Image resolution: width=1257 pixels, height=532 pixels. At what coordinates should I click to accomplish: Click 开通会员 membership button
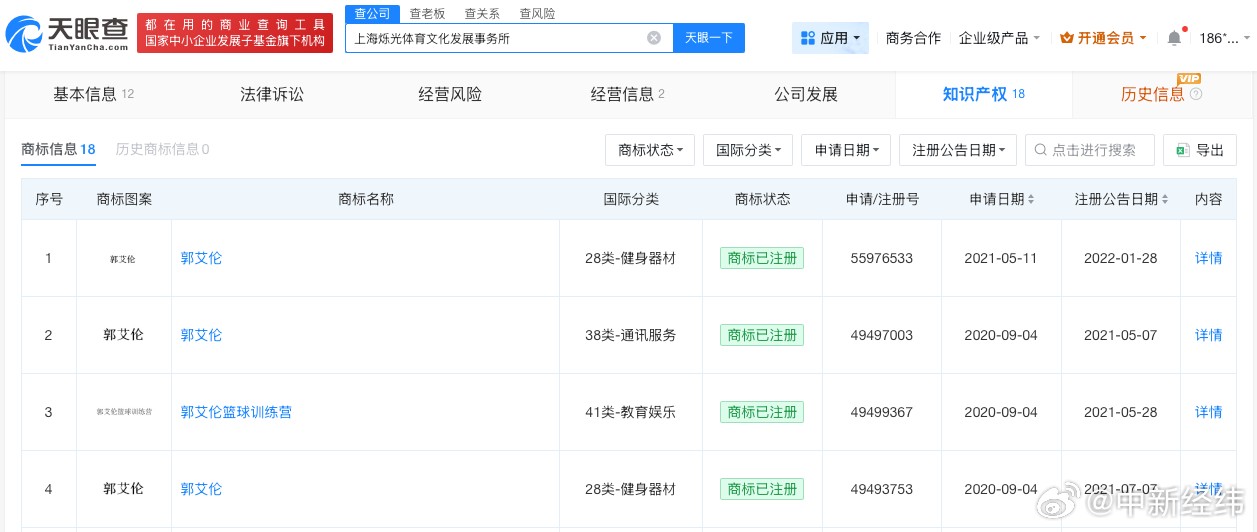pos(1102,38)
